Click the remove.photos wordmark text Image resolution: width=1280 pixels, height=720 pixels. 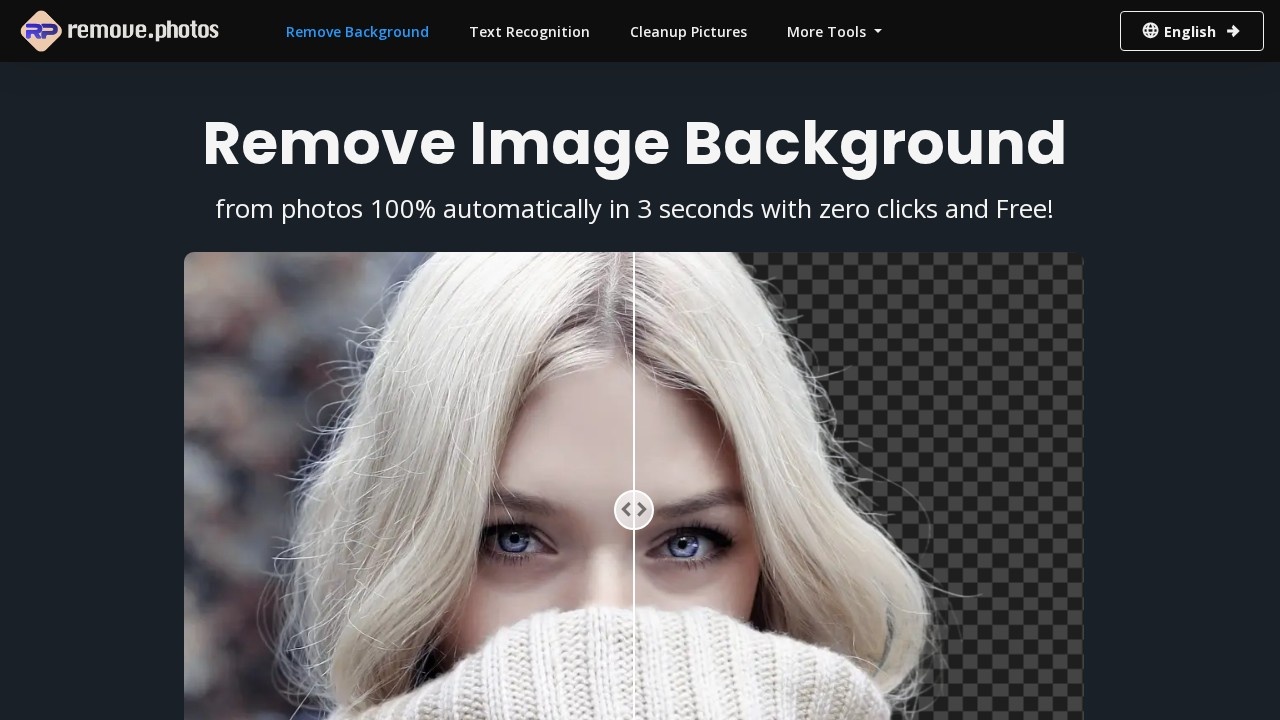(143, 31)
